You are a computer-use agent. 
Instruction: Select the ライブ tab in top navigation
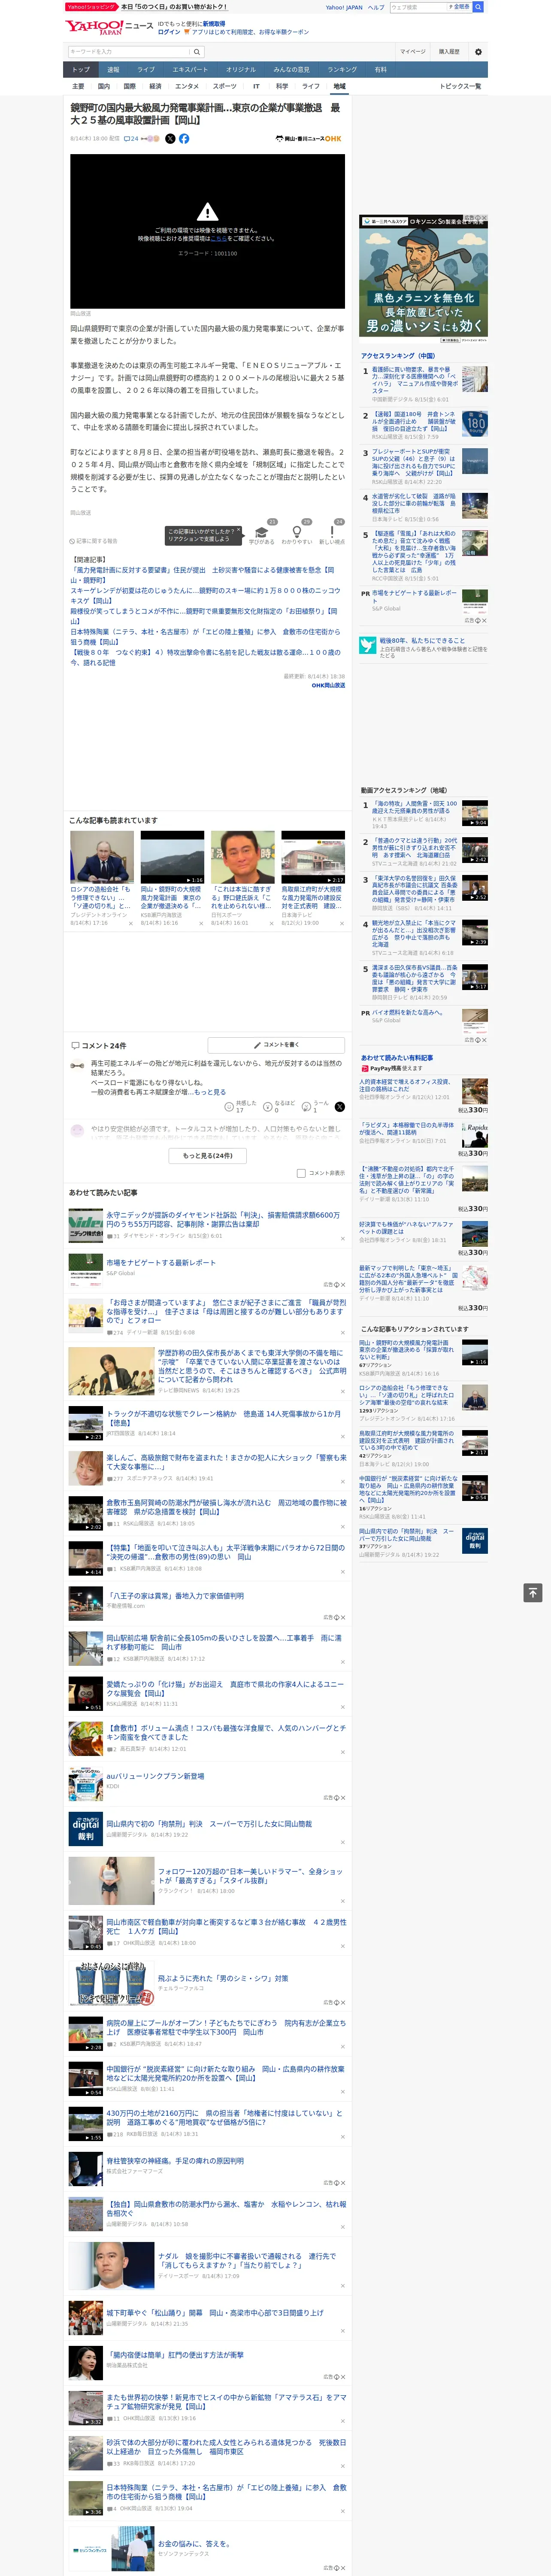[146, 70]
